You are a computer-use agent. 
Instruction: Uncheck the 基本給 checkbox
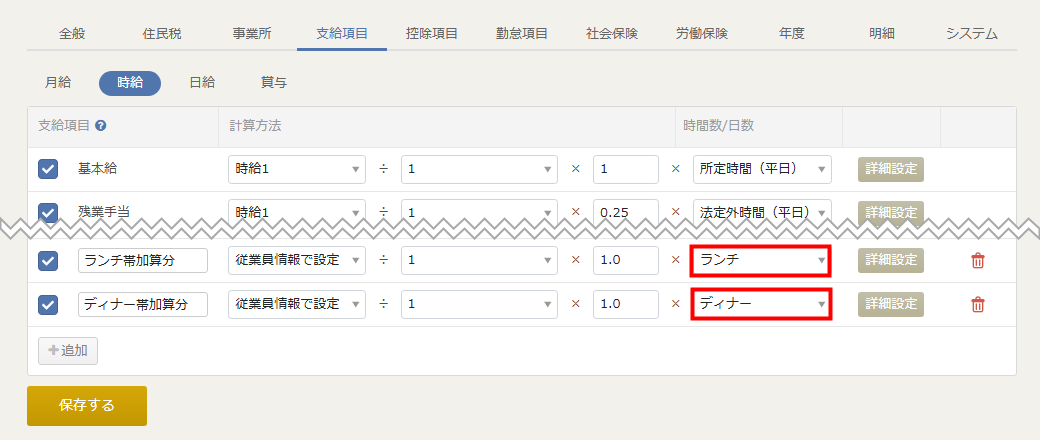click(48, 169)
